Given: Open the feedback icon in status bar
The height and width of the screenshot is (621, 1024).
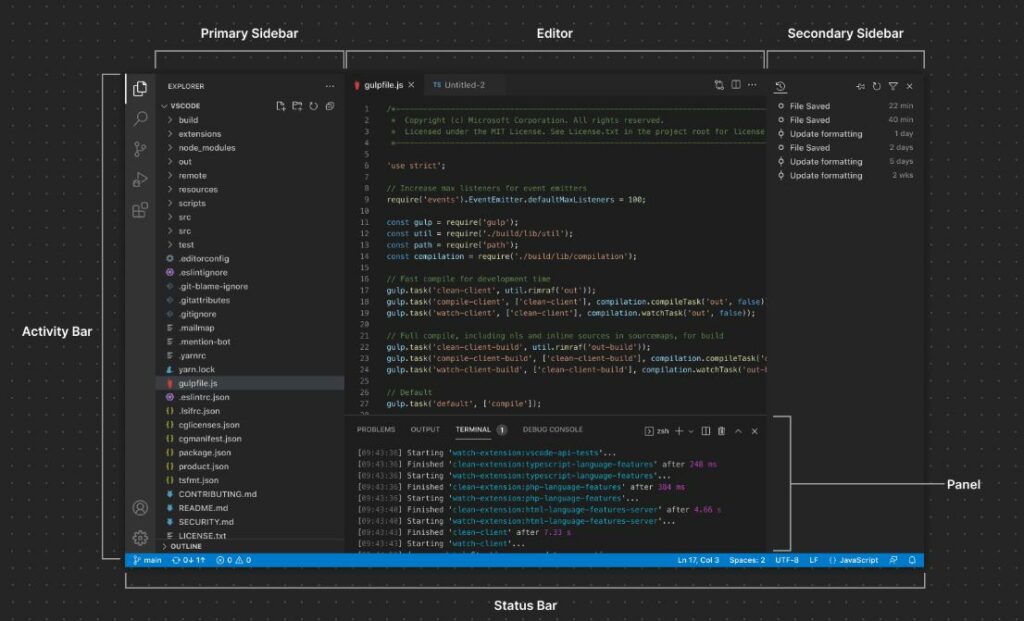Looking at the screenshot, I should [893, 560].
